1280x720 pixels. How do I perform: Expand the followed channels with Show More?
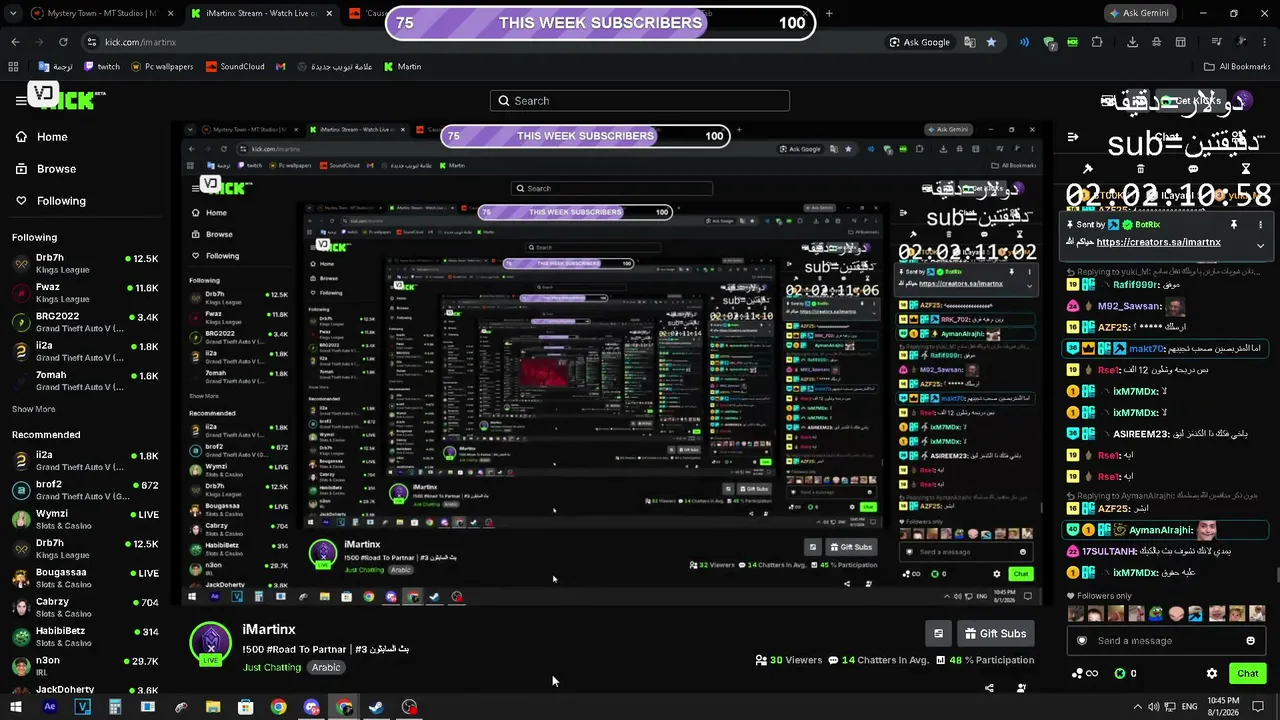pos(33,409)
